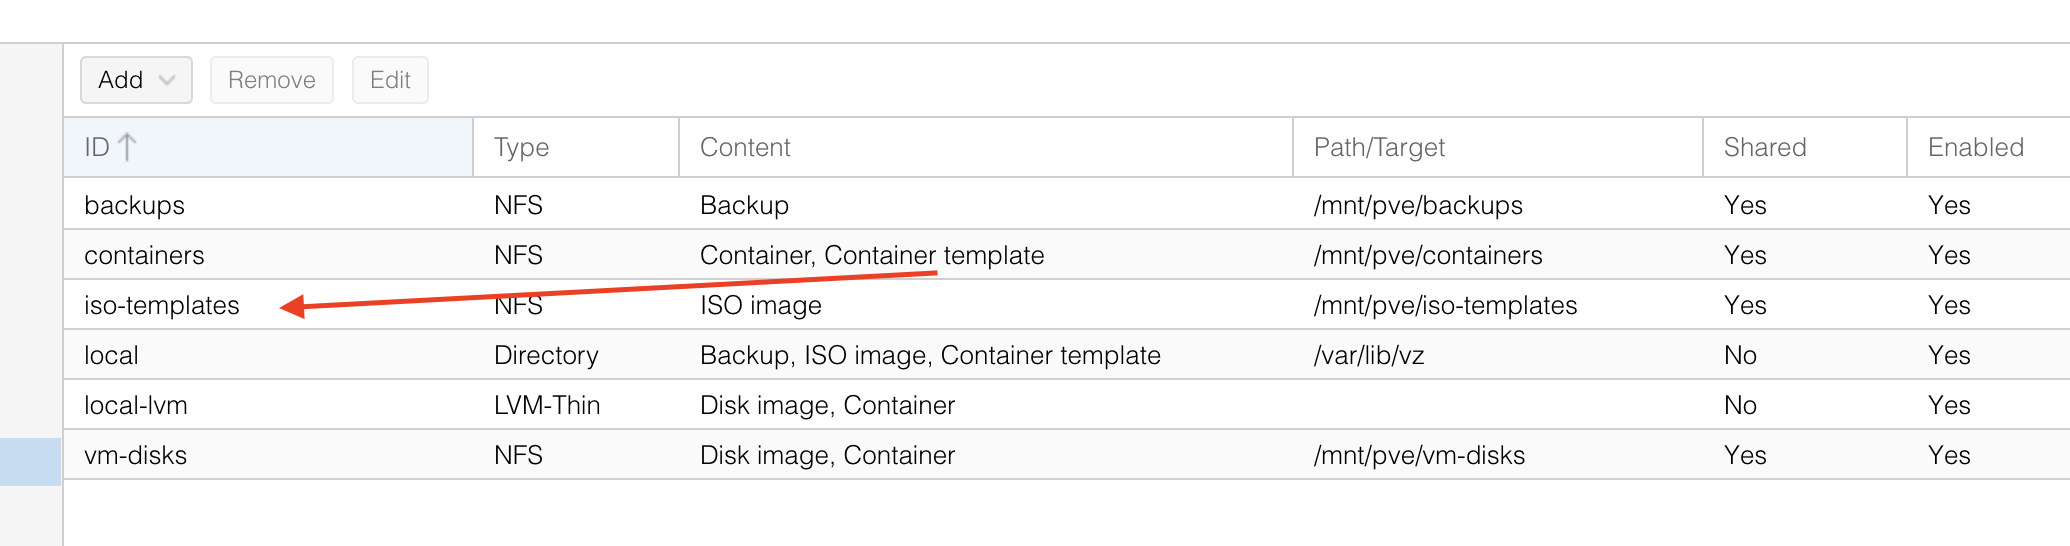Select the local-lvm storage row
Viewport: 2070px width, 546px height.
click(x=136, y=405)
